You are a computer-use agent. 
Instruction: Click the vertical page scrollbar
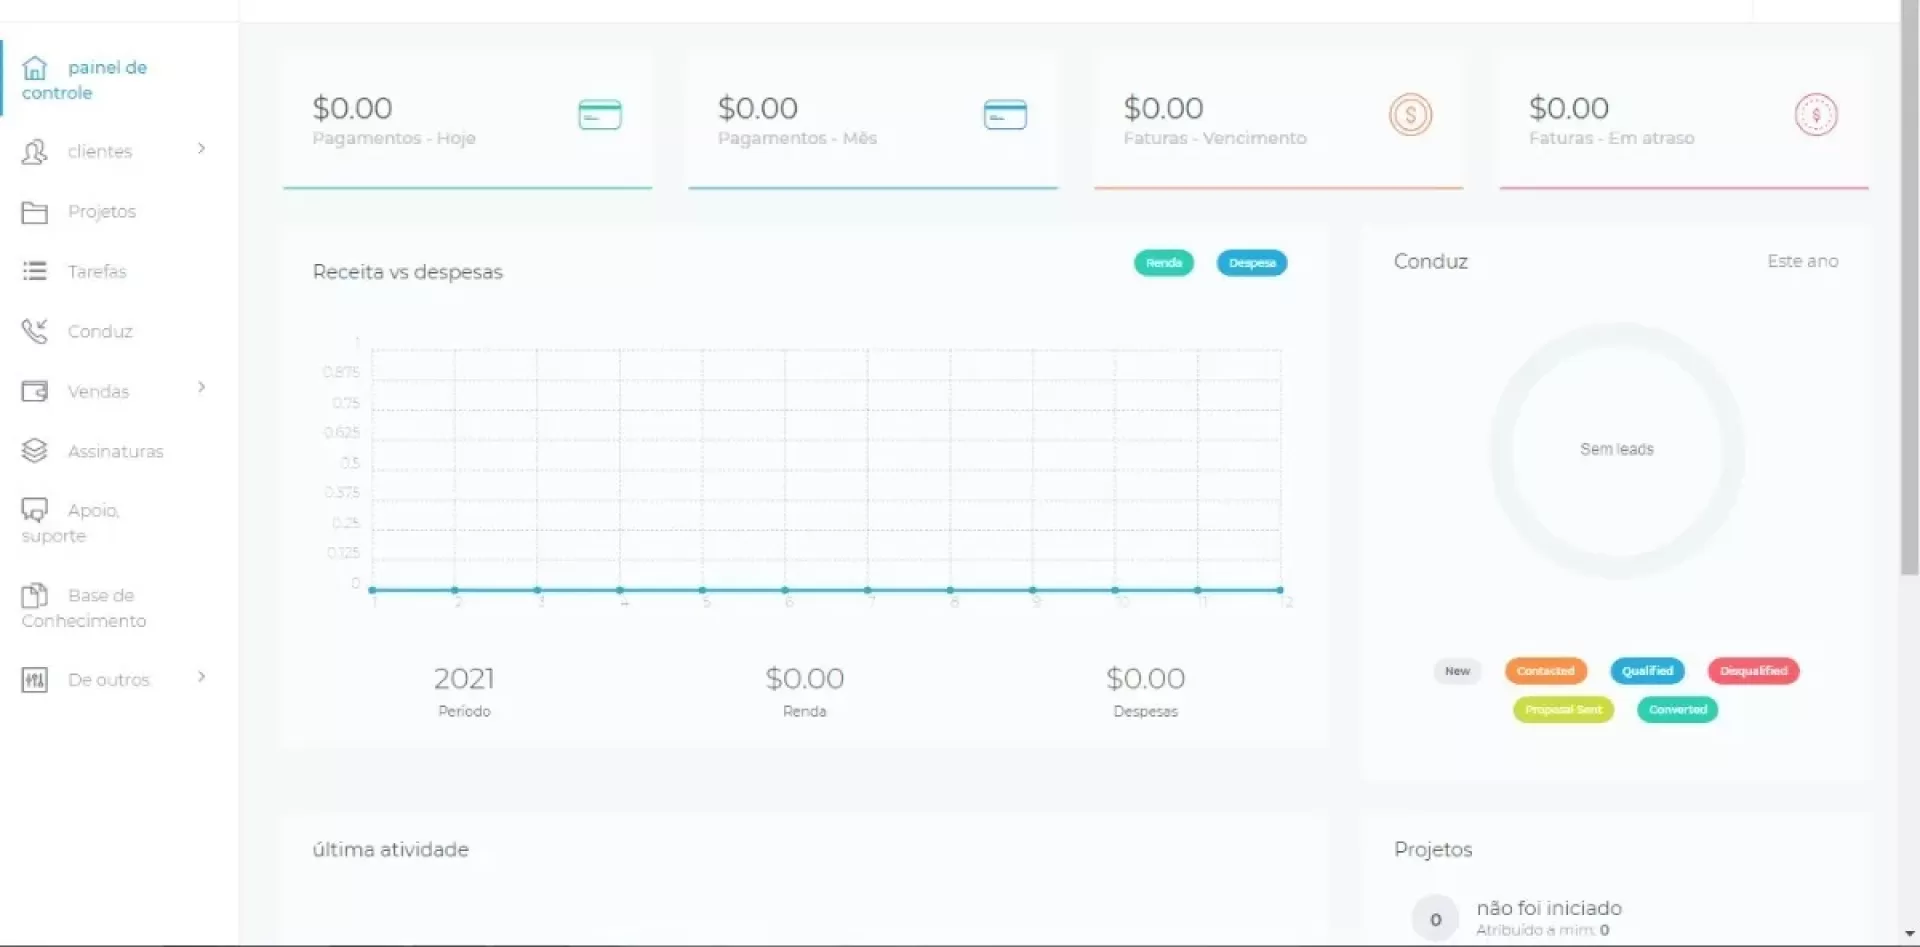pos(1909,300)
